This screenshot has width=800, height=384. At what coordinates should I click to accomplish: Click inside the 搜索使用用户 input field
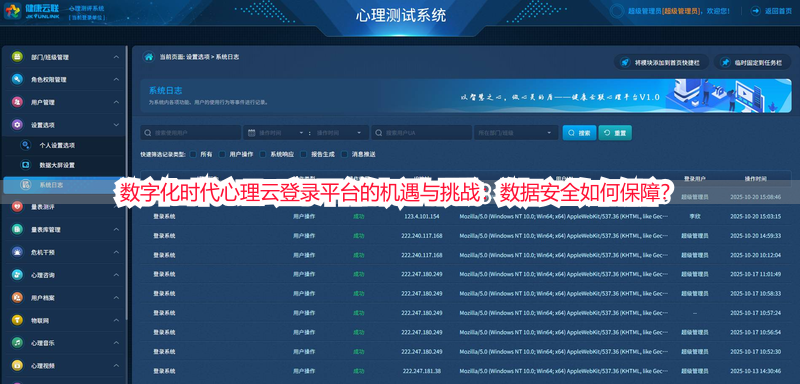click(191, 133)
